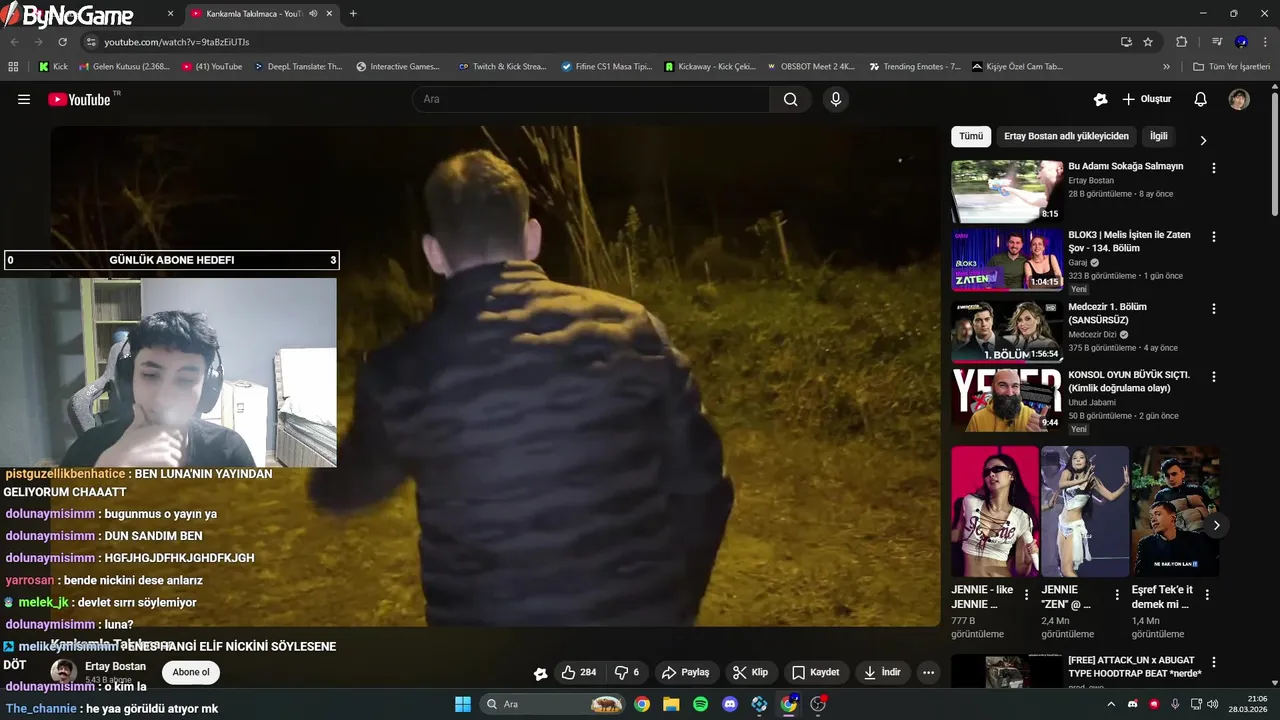
Task: Open options for Eşref Tek'e short
Action: pyautogui.click(x=1207, y=595)
